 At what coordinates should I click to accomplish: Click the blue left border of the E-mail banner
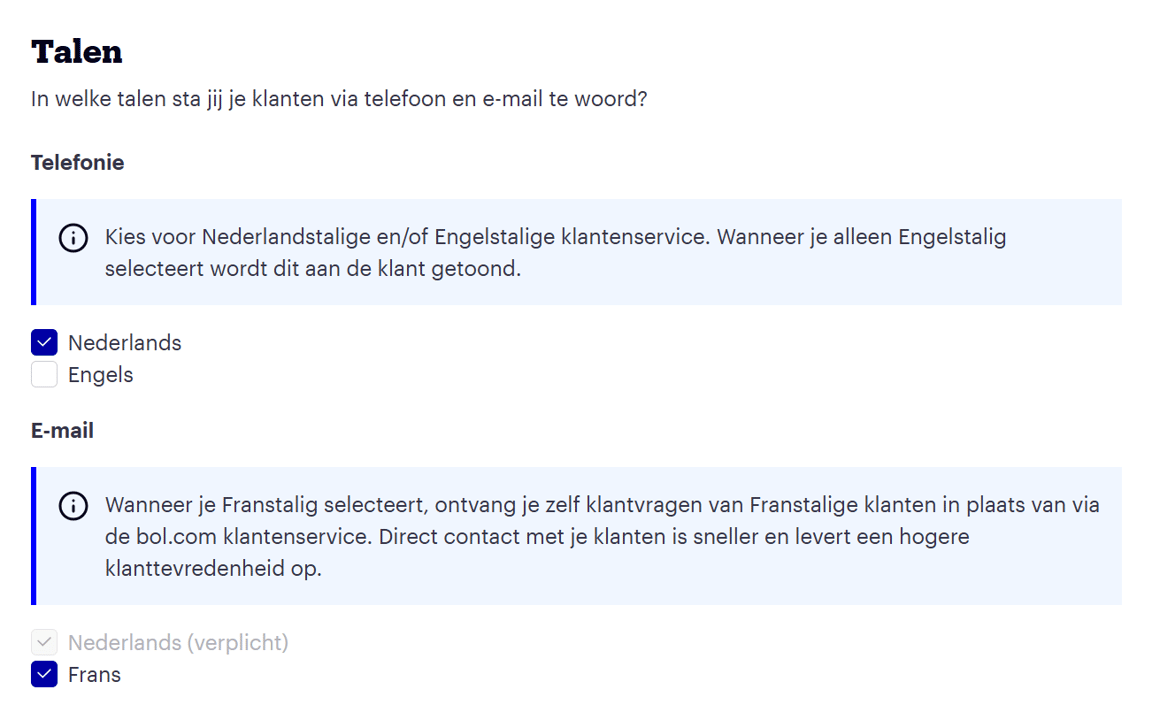tap(35, 535)
